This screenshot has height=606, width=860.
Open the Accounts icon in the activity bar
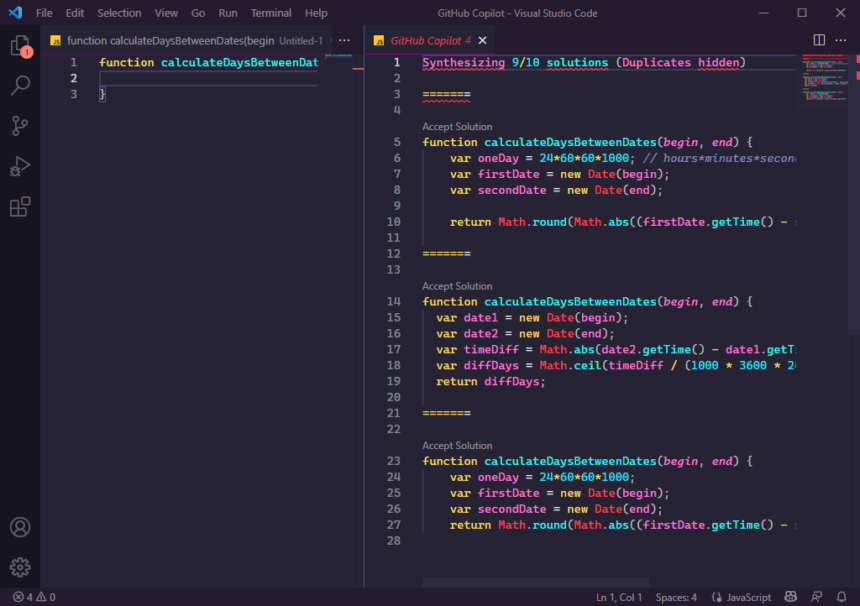click(x=22, y=527)
